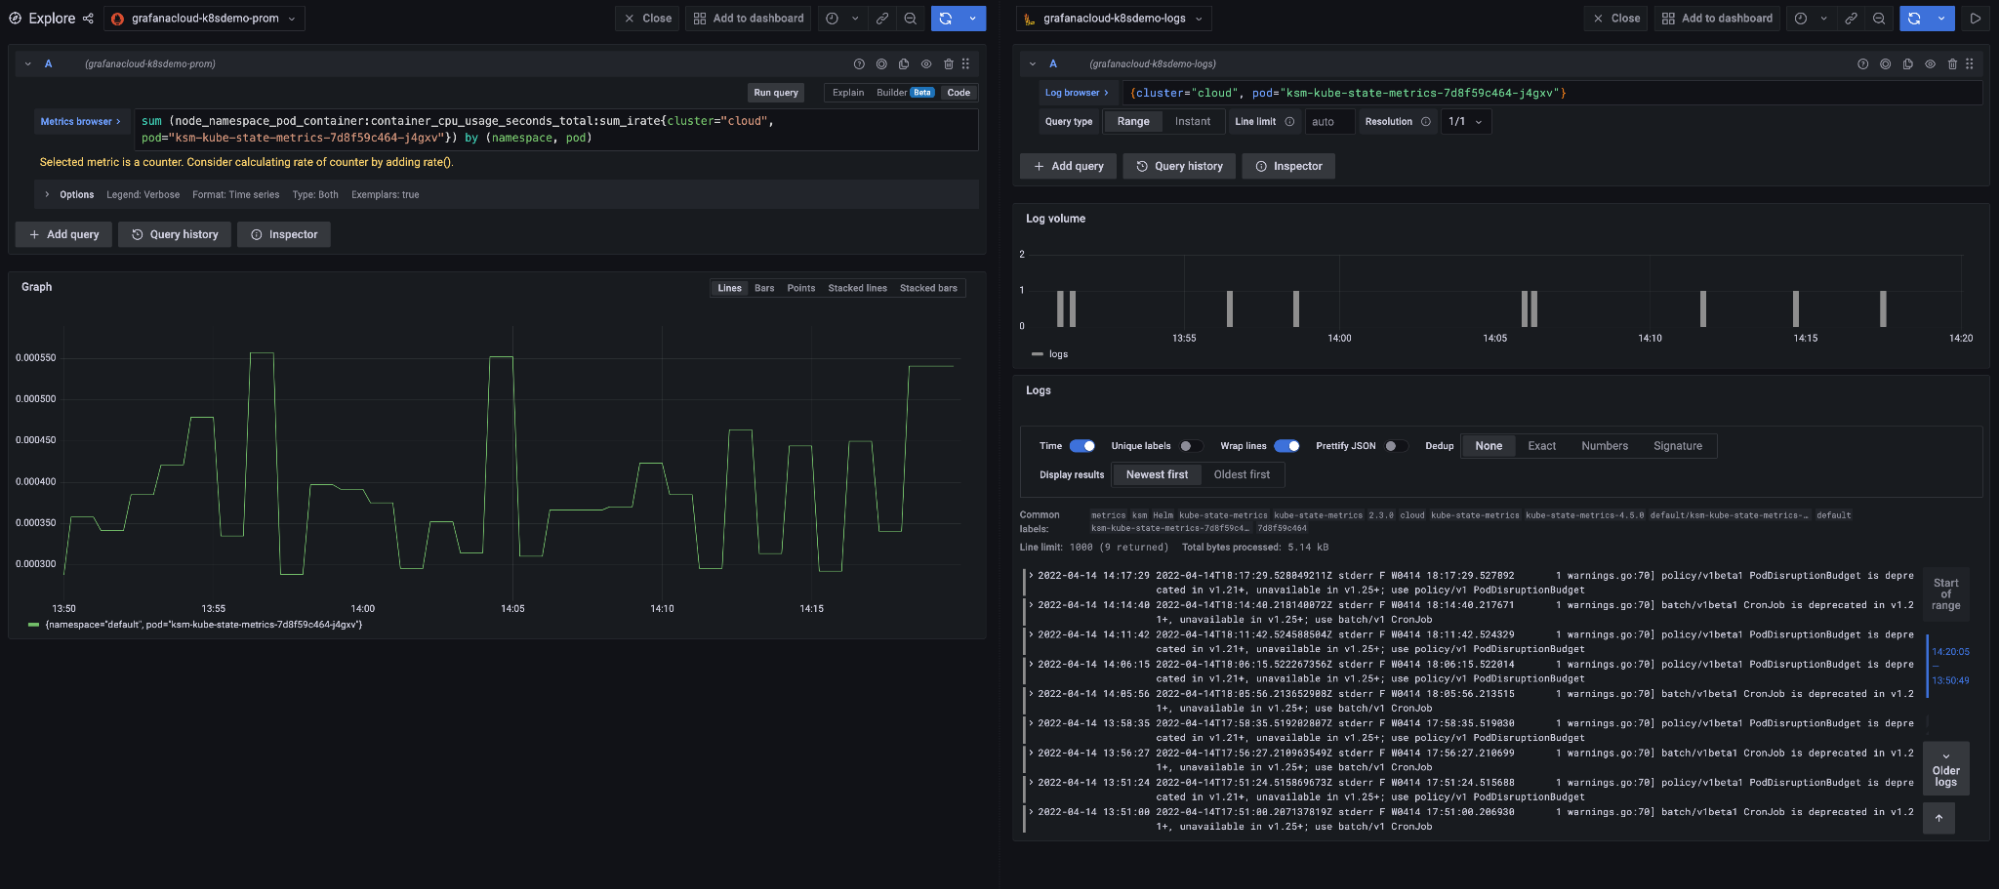The image size is (1999, 890).
Task: Refresh the right logs pane query
Action: 1914,18
